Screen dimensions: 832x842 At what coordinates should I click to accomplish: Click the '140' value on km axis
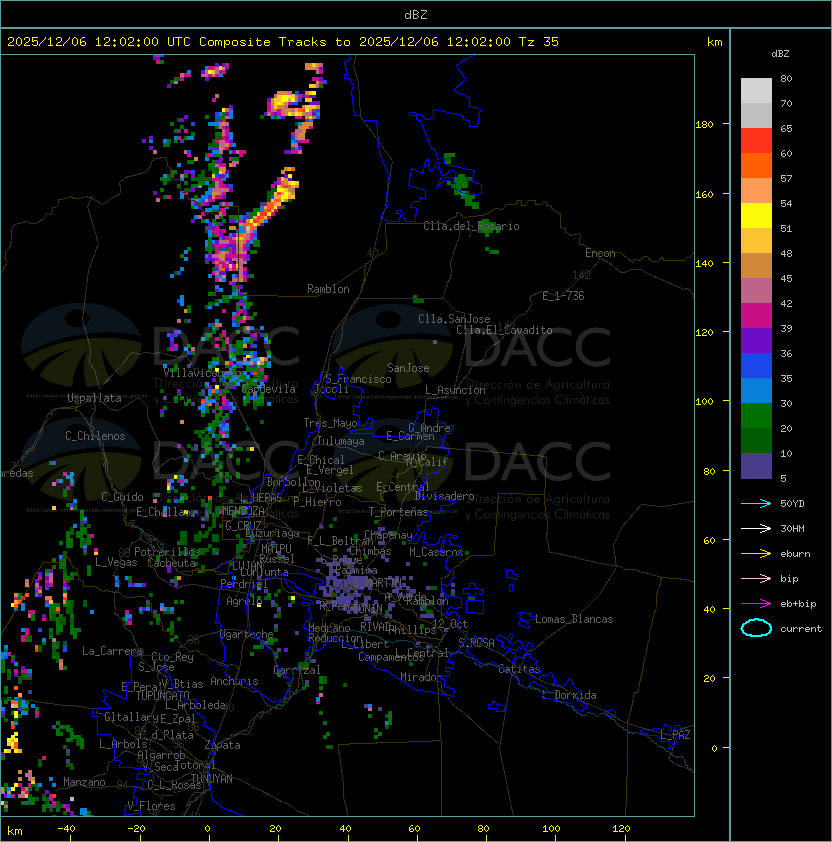coord(704,264)
